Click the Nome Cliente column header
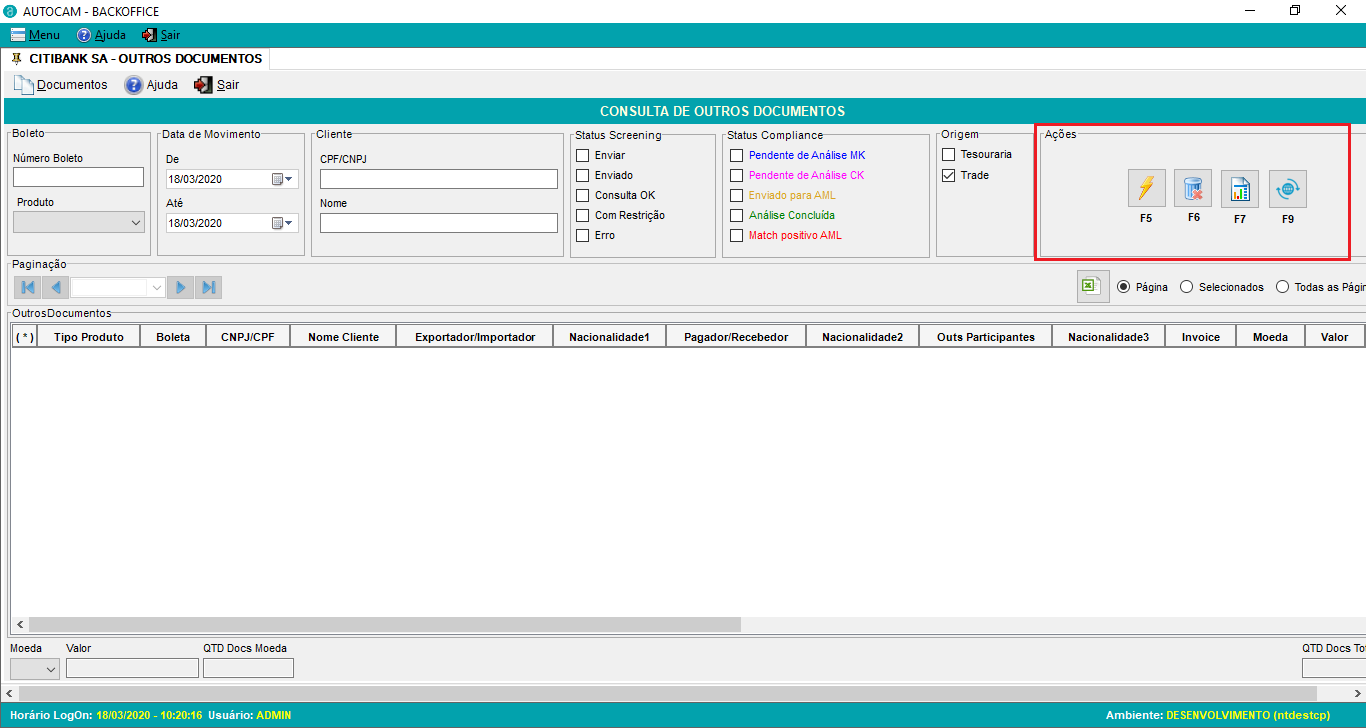This screenshot has height=728, width=1366. [343, 337]
